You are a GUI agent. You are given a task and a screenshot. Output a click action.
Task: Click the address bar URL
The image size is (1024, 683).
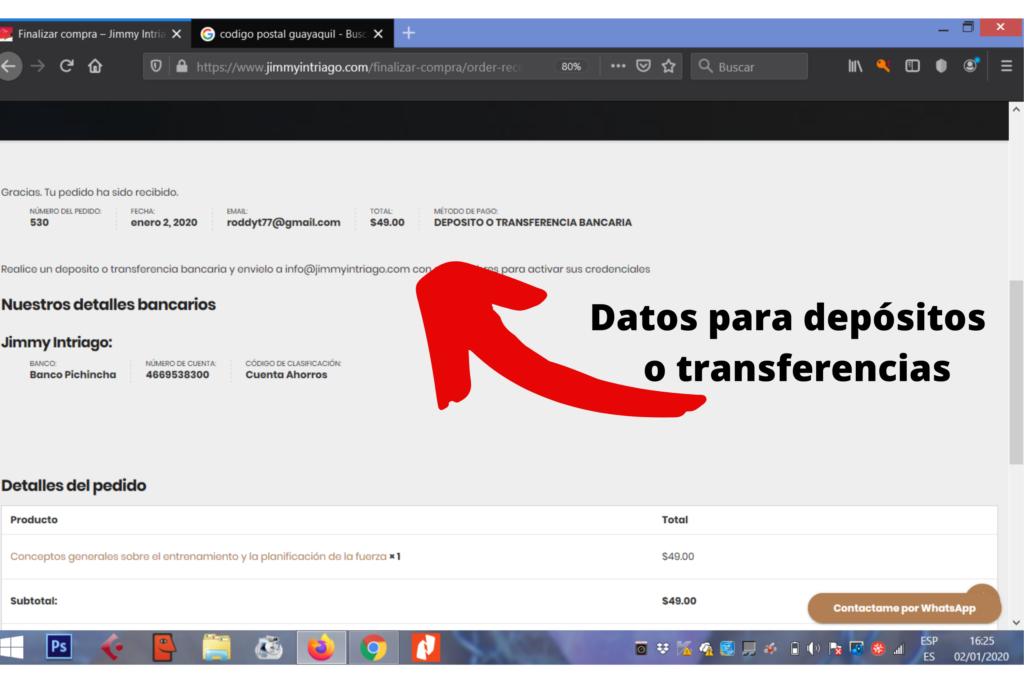[359, 67]
